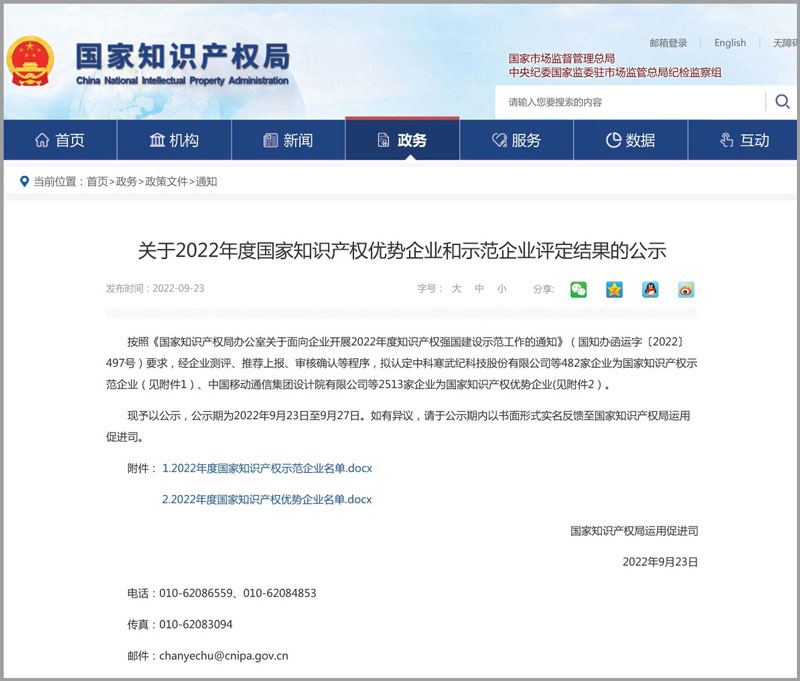Set font size to 中
The height and width of the screenshot is (681, 800).
pos(479,289)
